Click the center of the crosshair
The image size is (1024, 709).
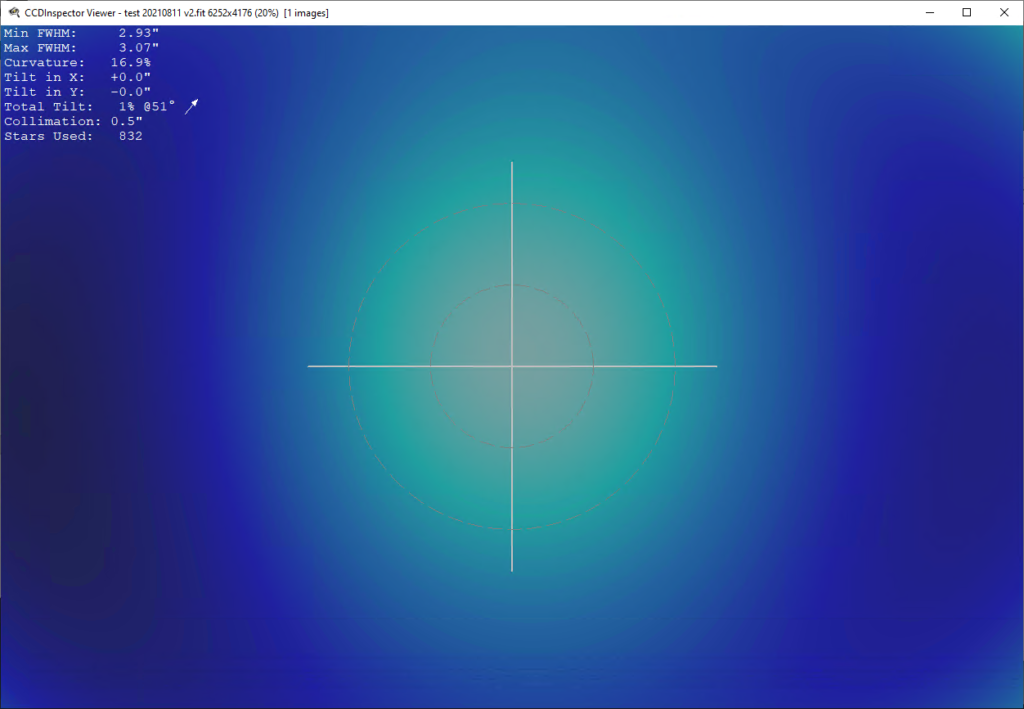(512, 366)
